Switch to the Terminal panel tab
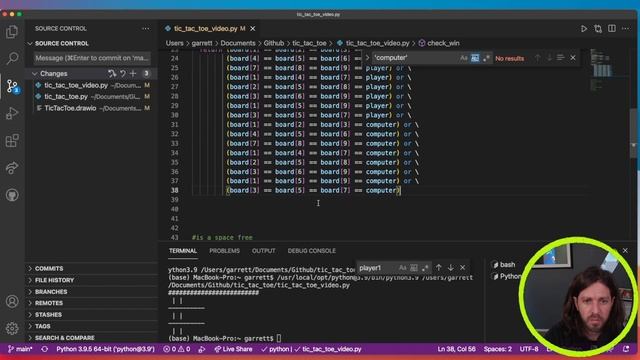Image resolution: width=640 pixels, height=360 pixels. tap(183, 251)
